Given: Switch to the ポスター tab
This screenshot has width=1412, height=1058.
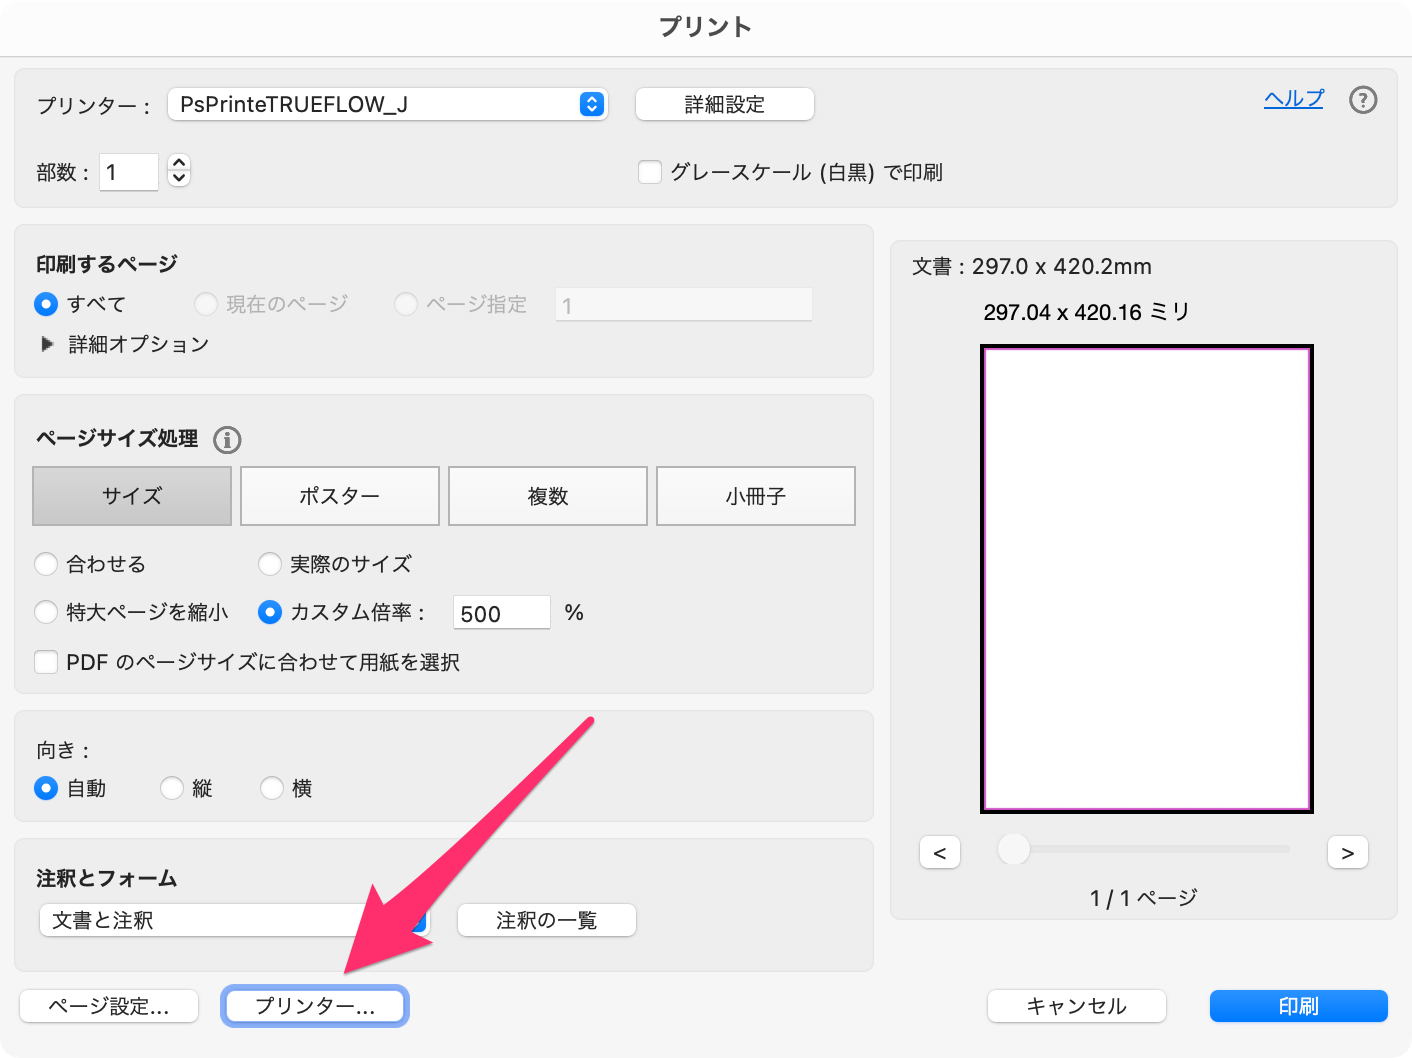Looking at the screenshot, I should click(339, 495).
